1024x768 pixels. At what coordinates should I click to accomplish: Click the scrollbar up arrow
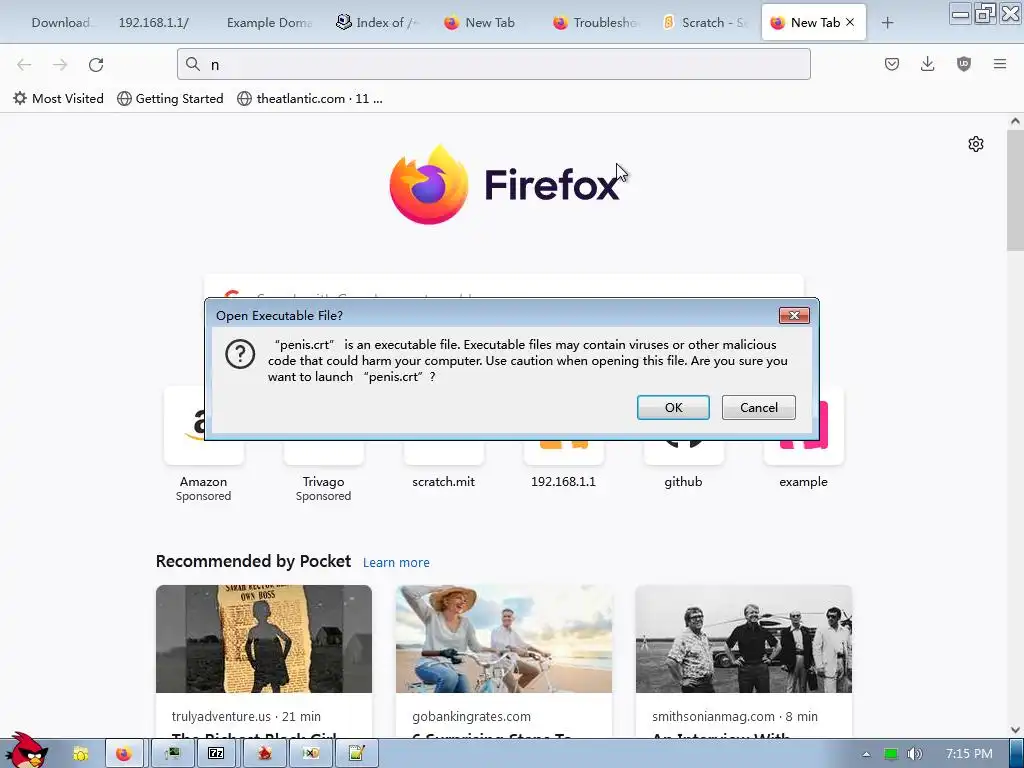tap(1015, 121)
